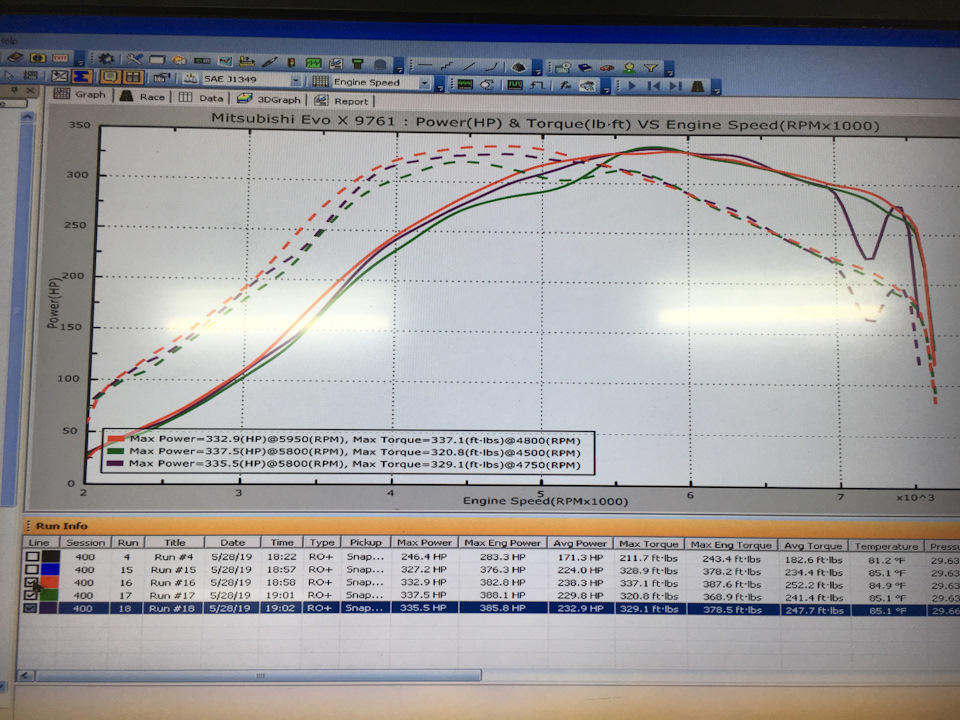
Task: Click the red EXIT icon
Action: [x=60, y=58]
